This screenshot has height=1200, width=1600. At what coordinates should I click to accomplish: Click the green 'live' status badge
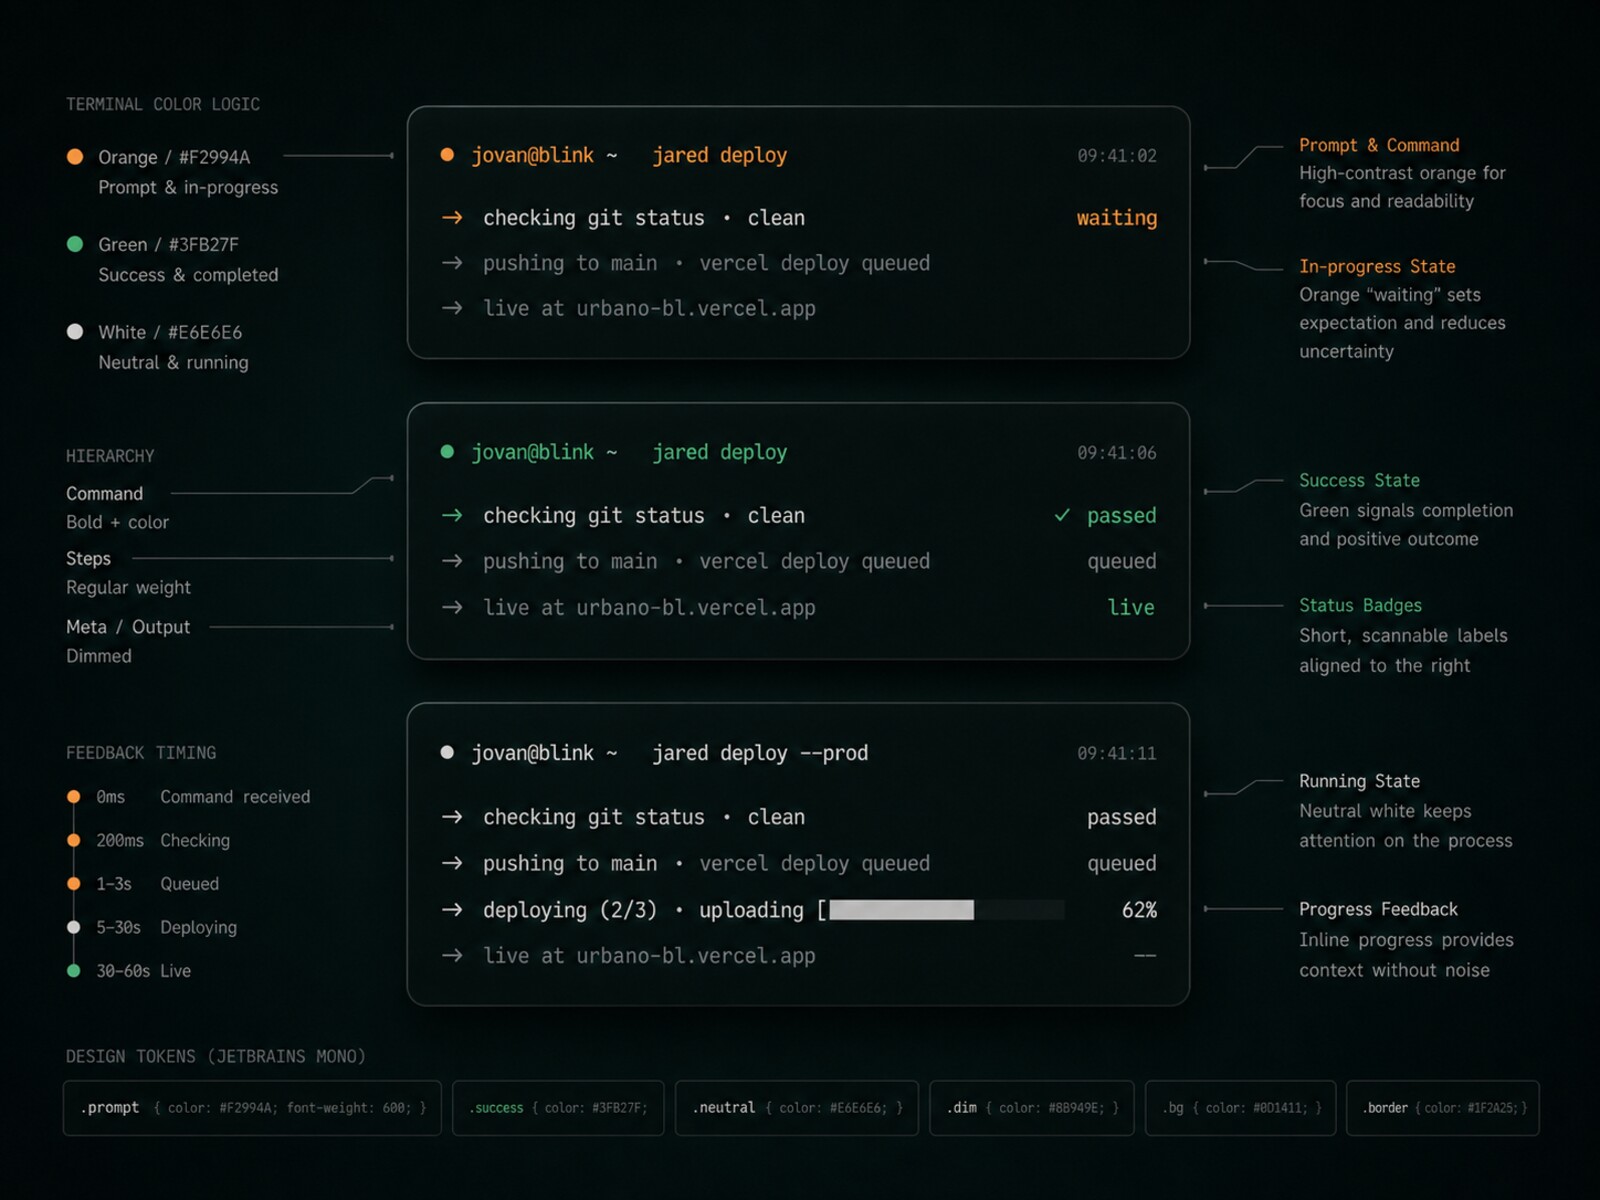pos(1131,607)
